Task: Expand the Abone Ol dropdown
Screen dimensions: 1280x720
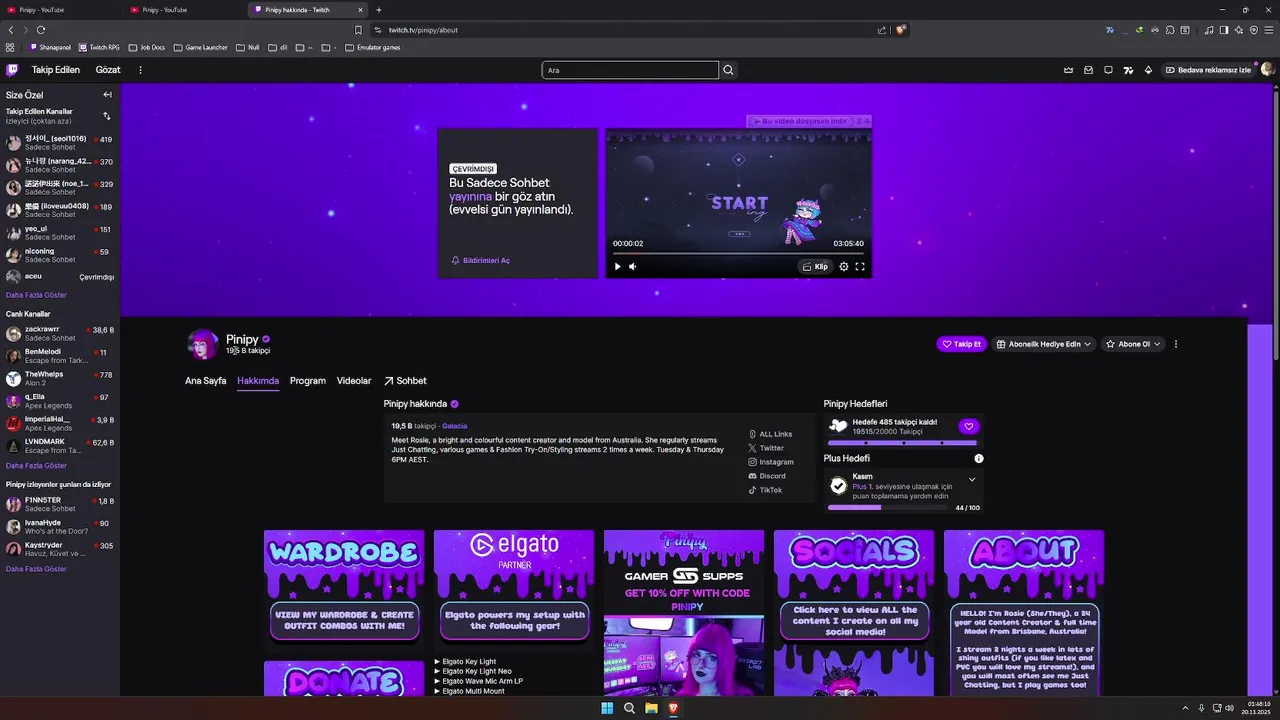Action: point(1134,344)
